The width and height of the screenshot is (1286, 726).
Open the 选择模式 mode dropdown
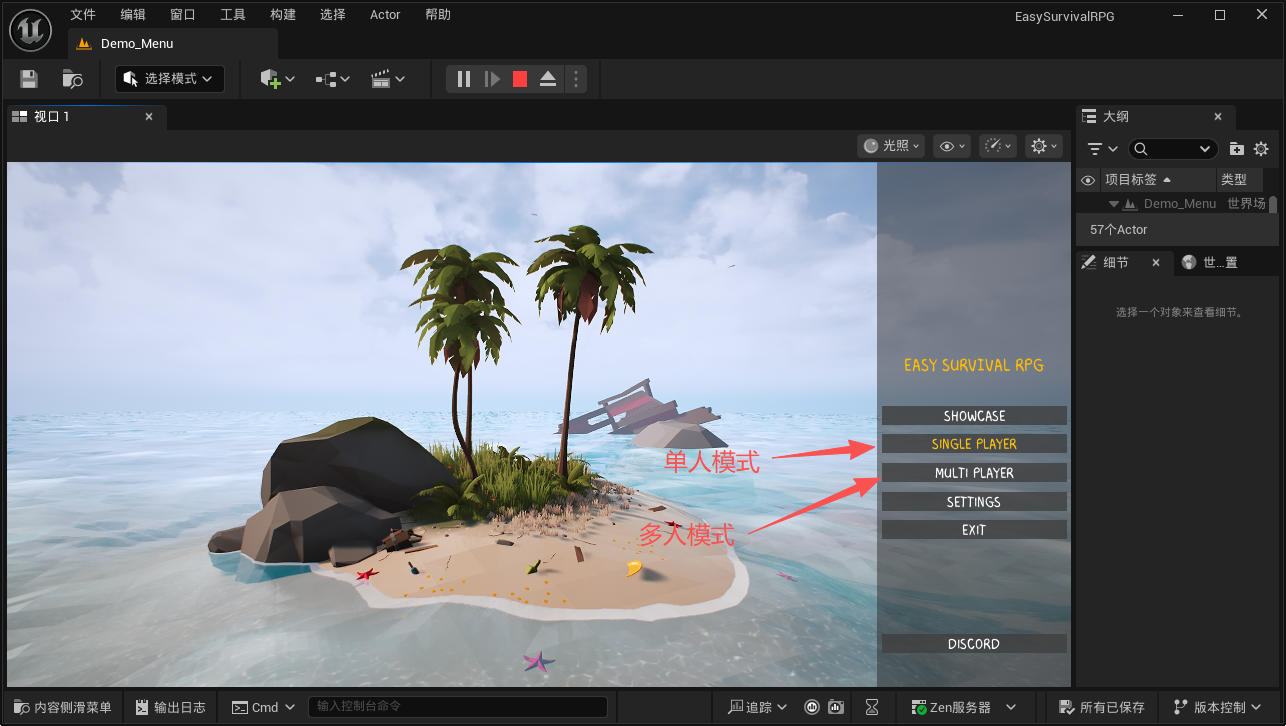tap(170, 79)
